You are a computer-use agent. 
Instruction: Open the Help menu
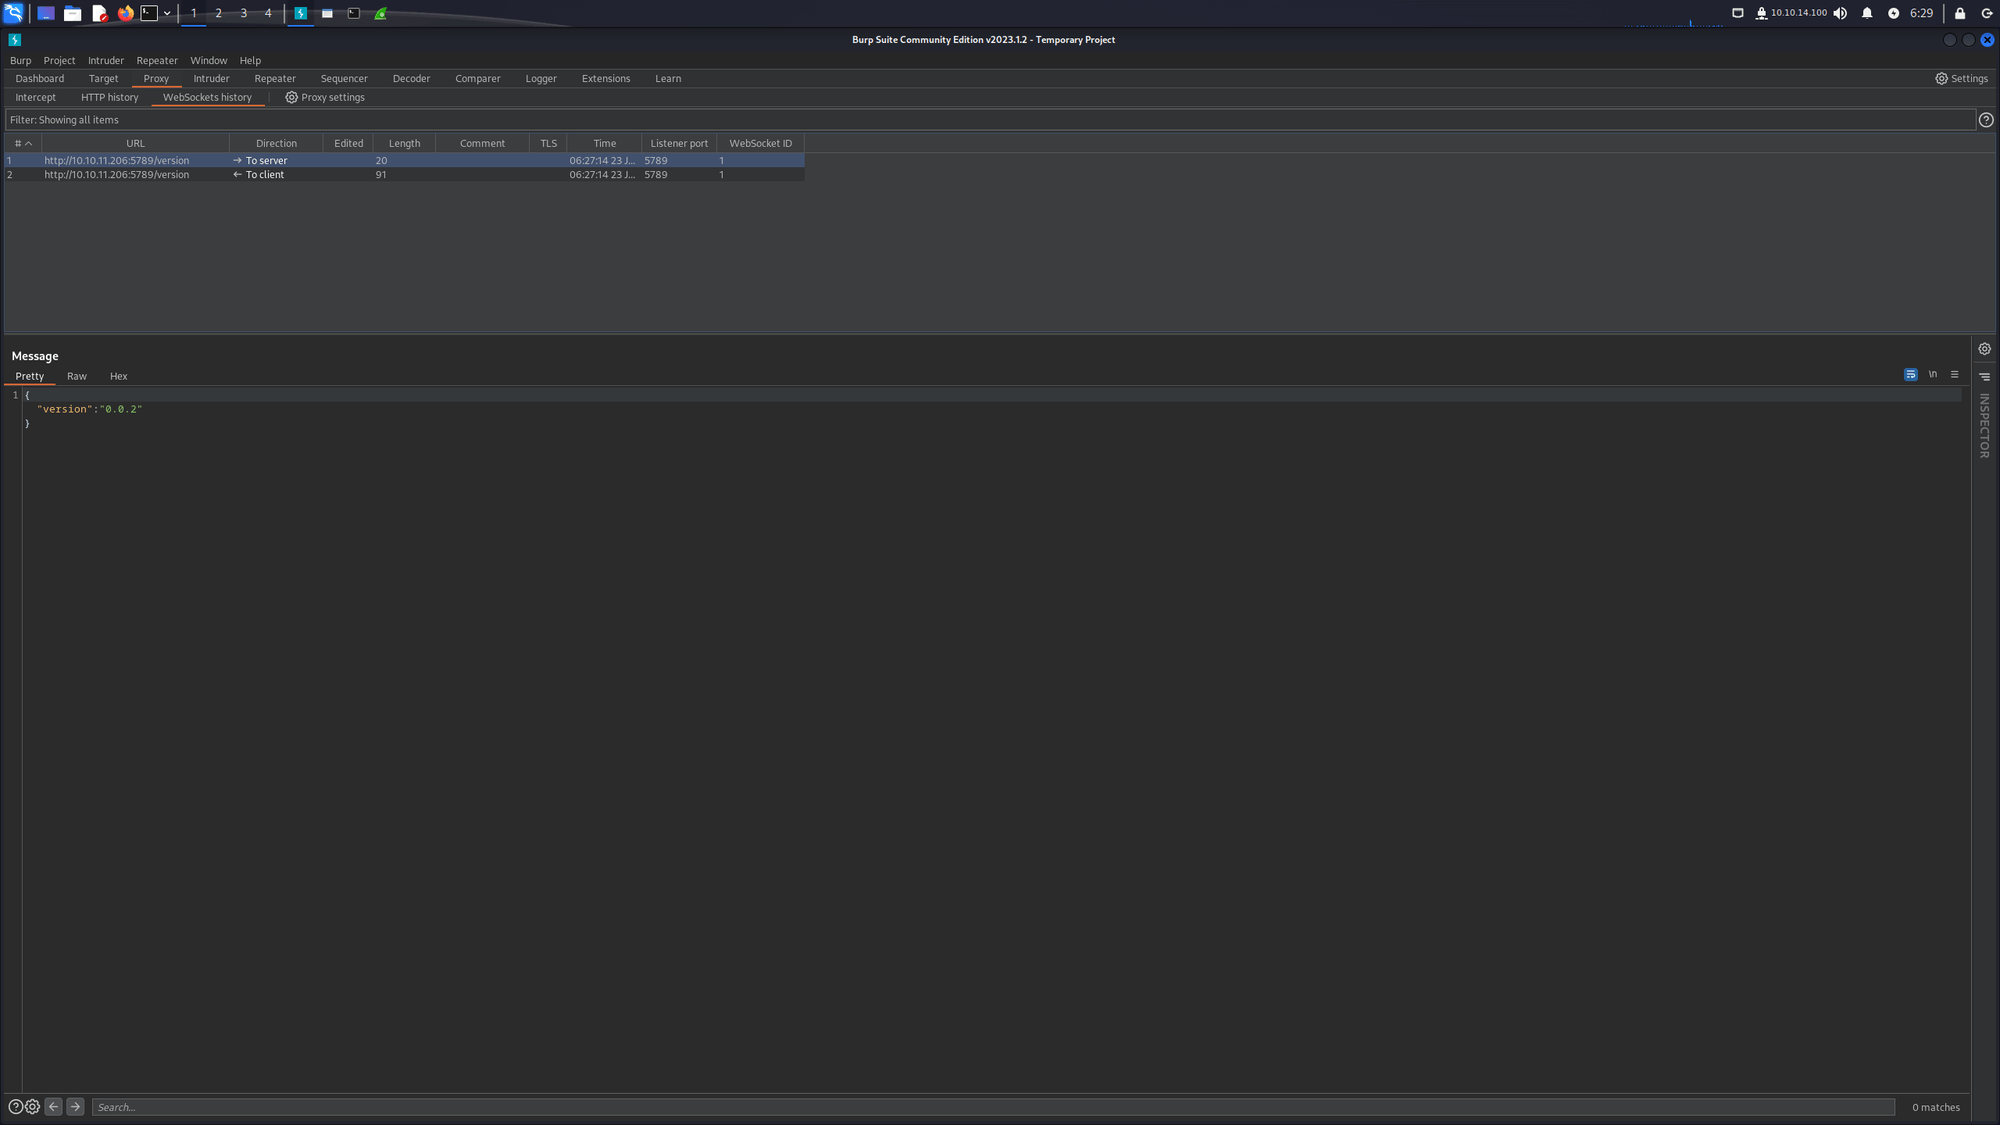coord(250,60)
